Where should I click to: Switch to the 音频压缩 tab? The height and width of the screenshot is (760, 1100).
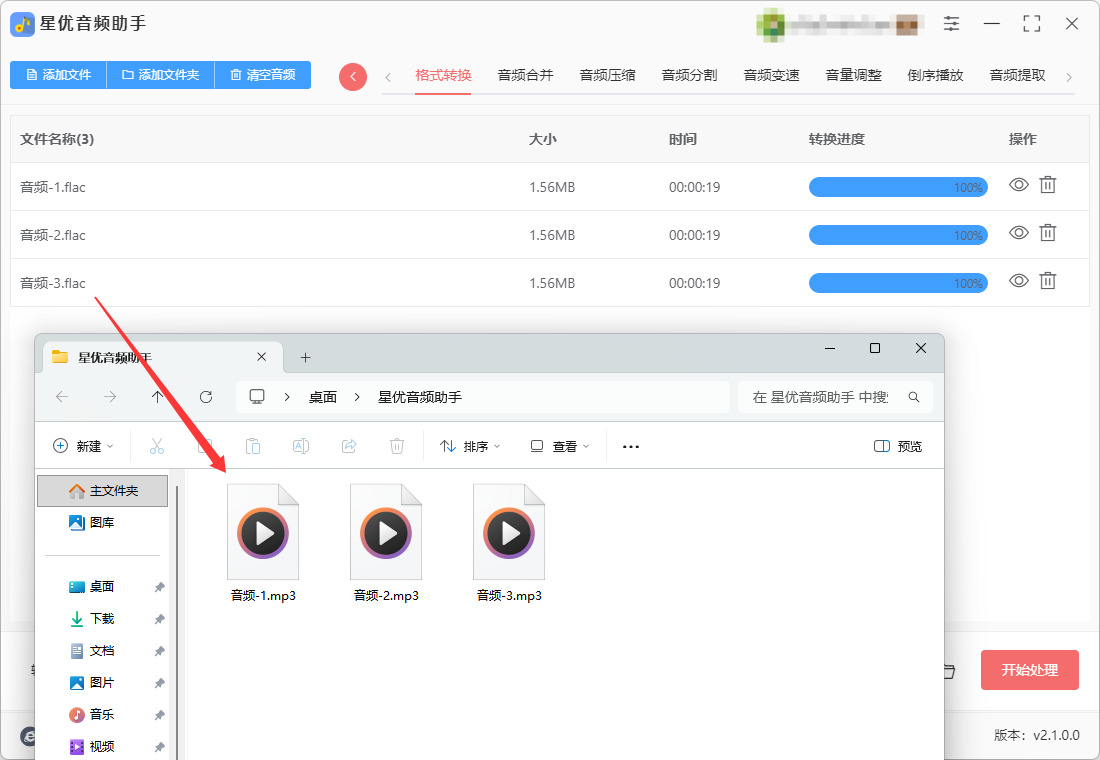click(x=608, y=75)
